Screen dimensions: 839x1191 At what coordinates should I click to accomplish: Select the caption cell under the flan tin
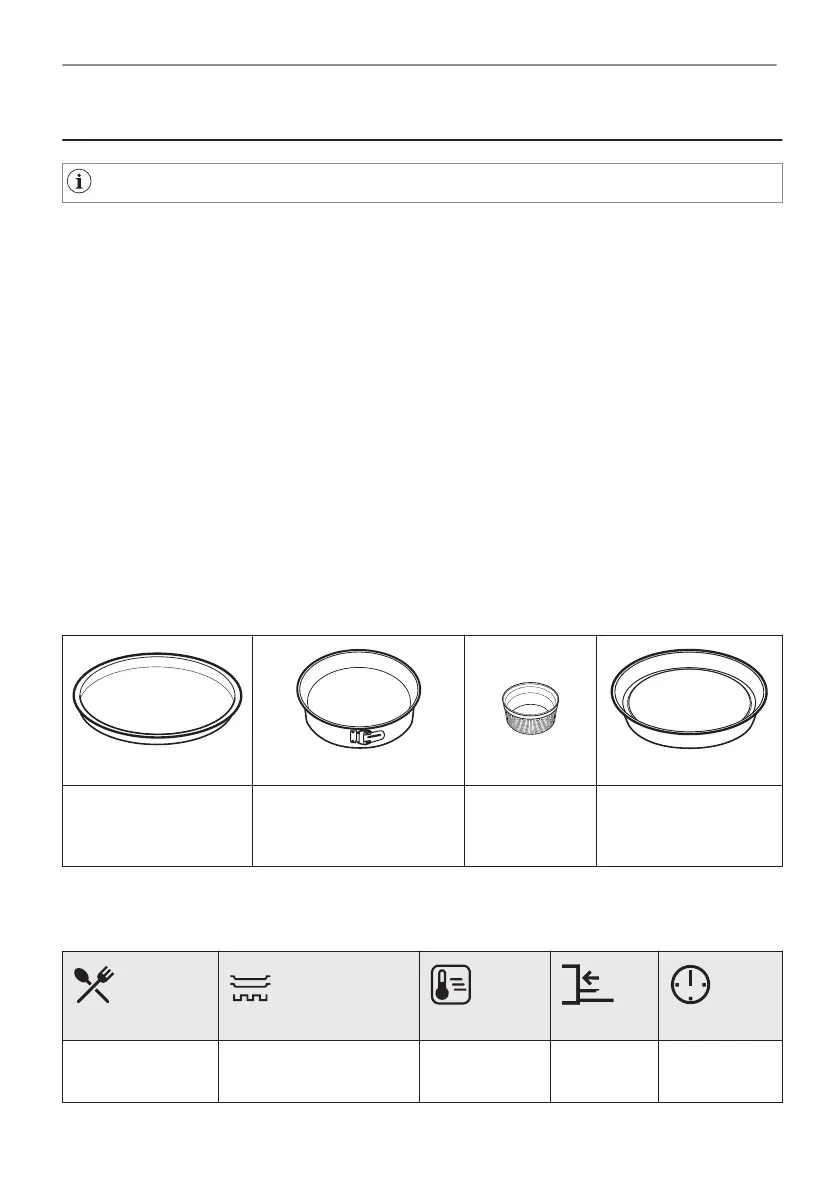tap(689, 826)
